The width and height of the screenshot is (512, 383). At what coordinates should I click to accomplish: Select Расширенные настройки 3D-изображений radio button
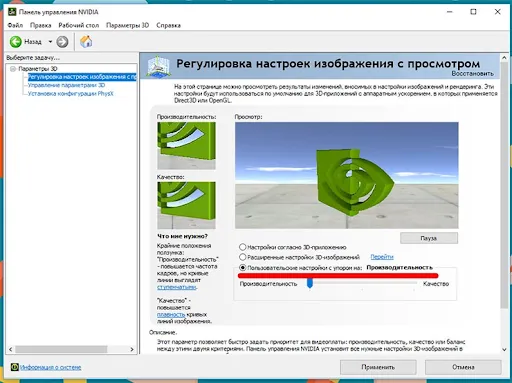tap(243, 257)
